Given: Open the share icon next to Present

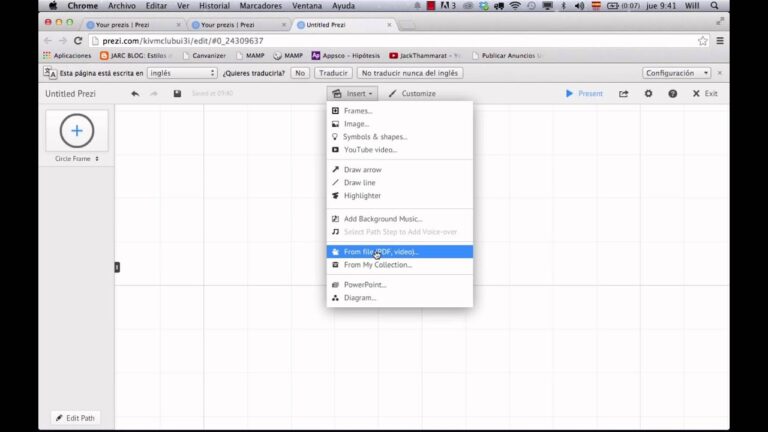Looking at the screenshot, I should pyautogui.click(x=624, y=94).
